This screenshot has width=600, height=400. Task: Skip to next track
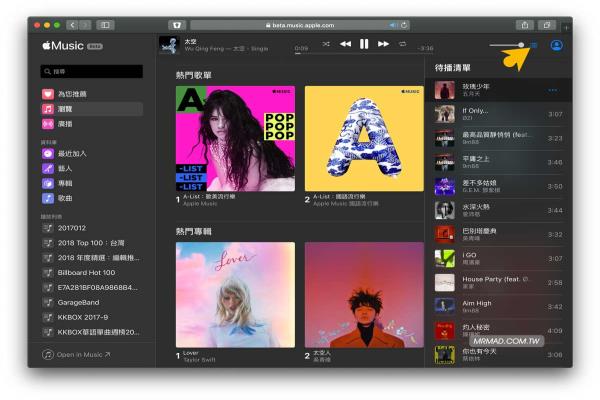(383, 44)
